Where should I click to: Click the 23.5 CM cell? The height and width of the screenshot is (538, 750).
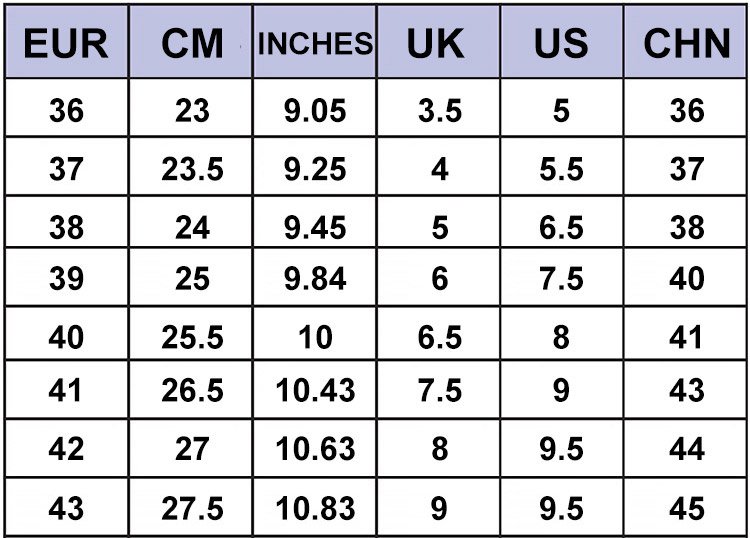192,169
